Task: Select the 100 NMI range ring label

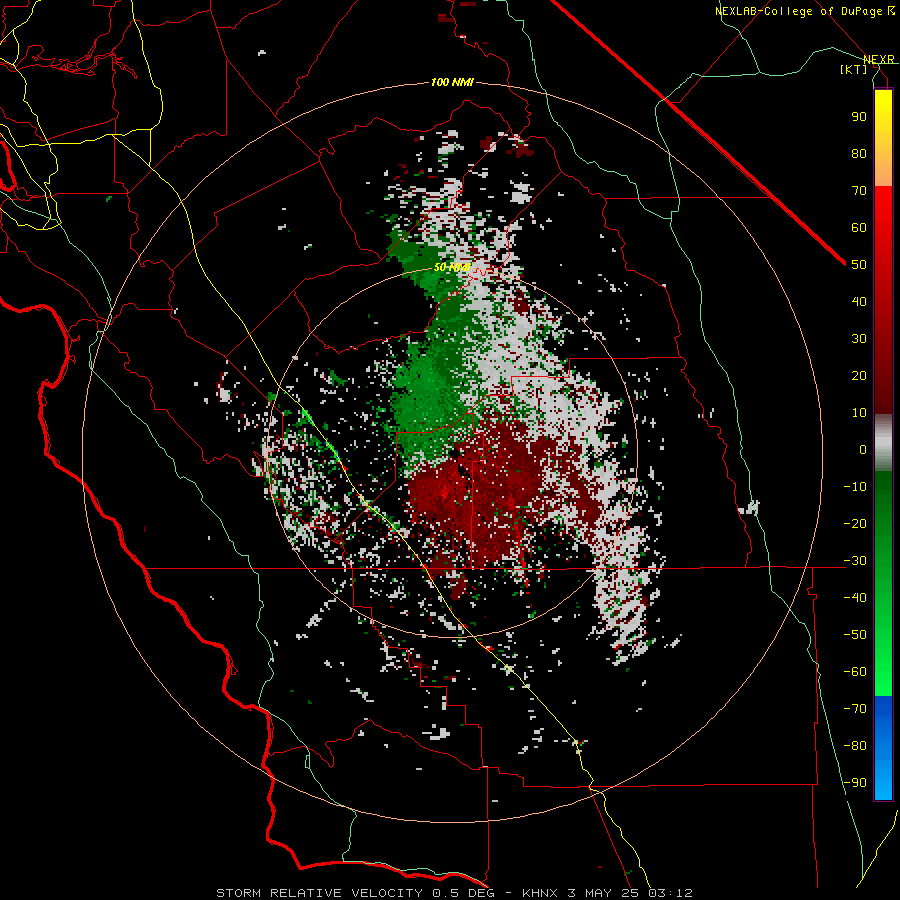Action: 452,82
